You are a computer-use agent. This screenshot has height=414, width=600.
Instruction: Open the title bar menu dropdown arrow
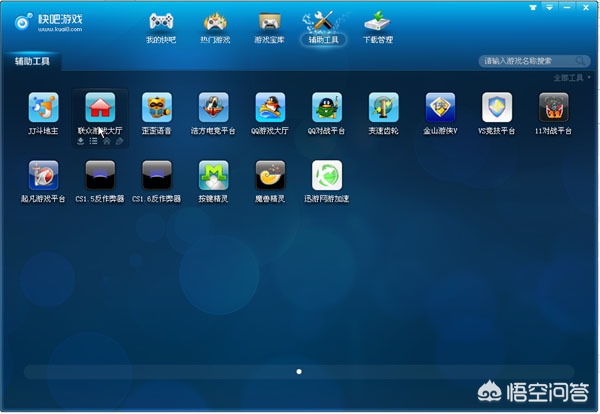coord(549,7)
